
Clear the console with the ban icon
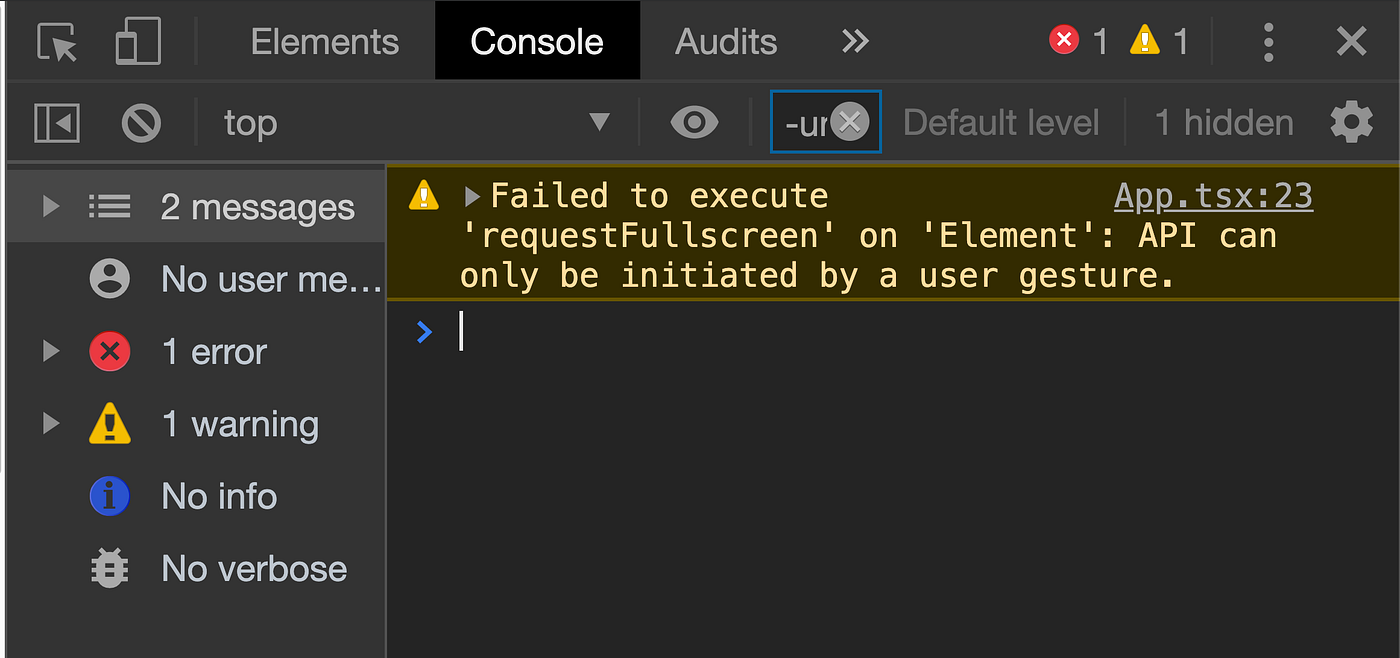(141, 123)
